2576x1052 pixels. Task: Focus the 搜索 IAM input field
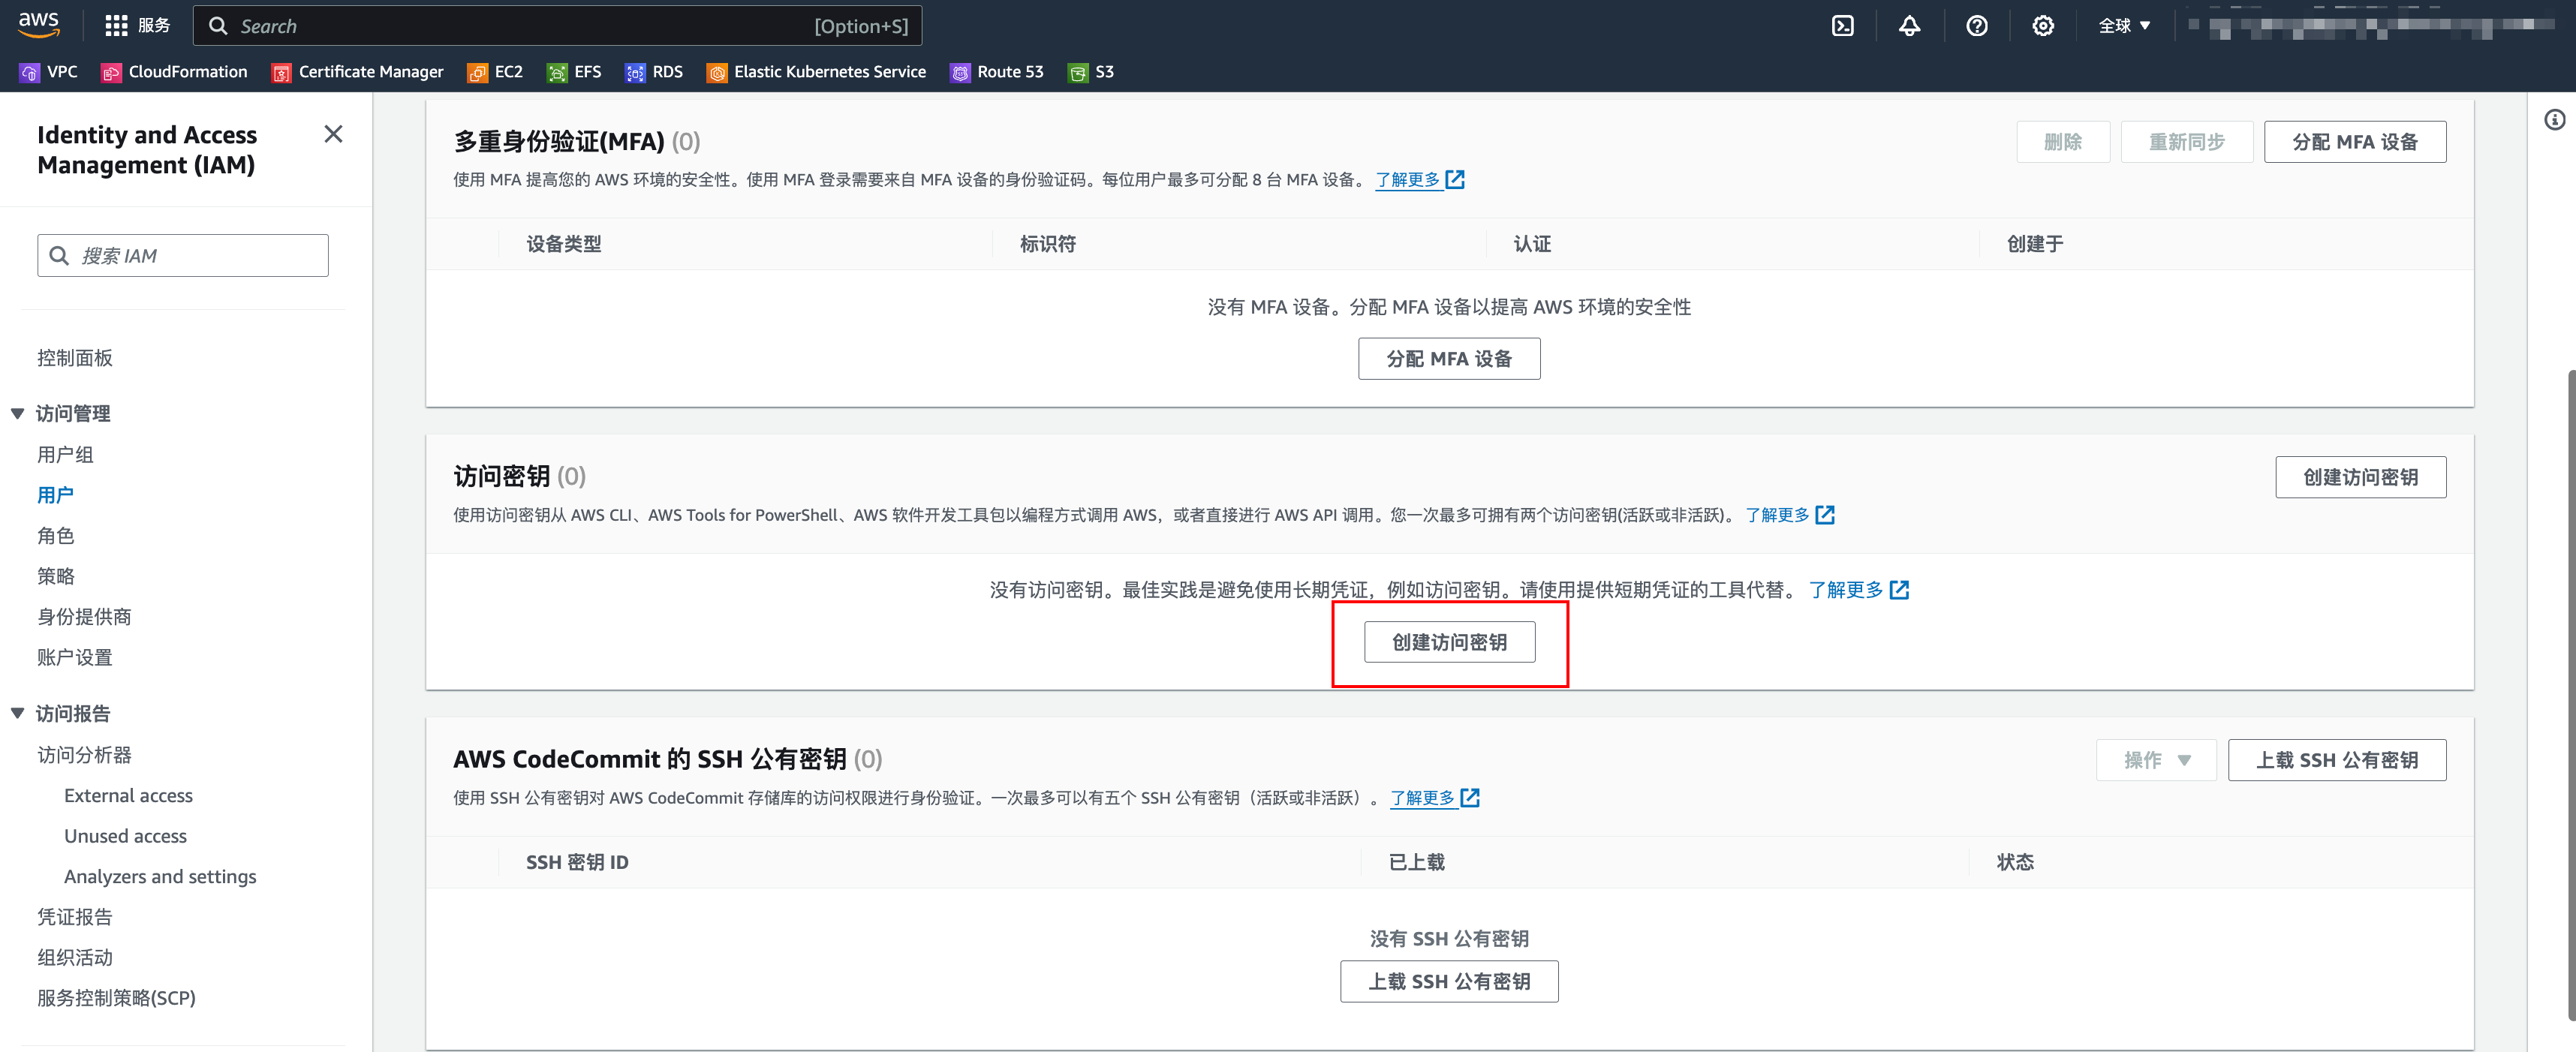[x=183, y=256]
